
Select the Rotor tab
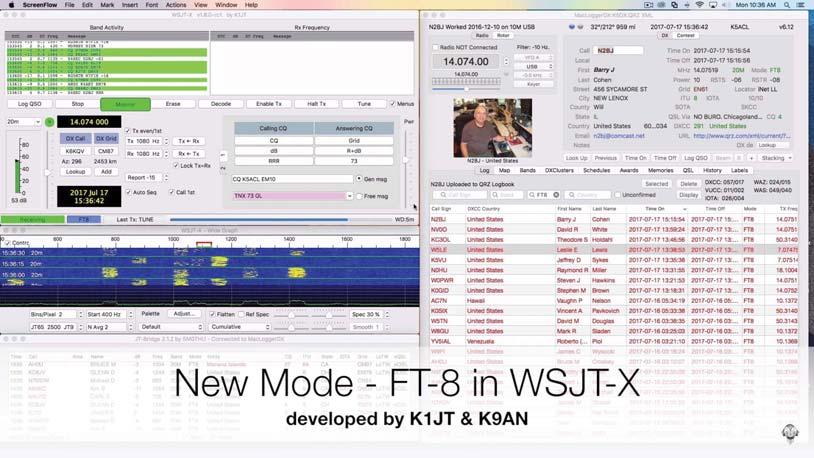[x=503, y=35]
